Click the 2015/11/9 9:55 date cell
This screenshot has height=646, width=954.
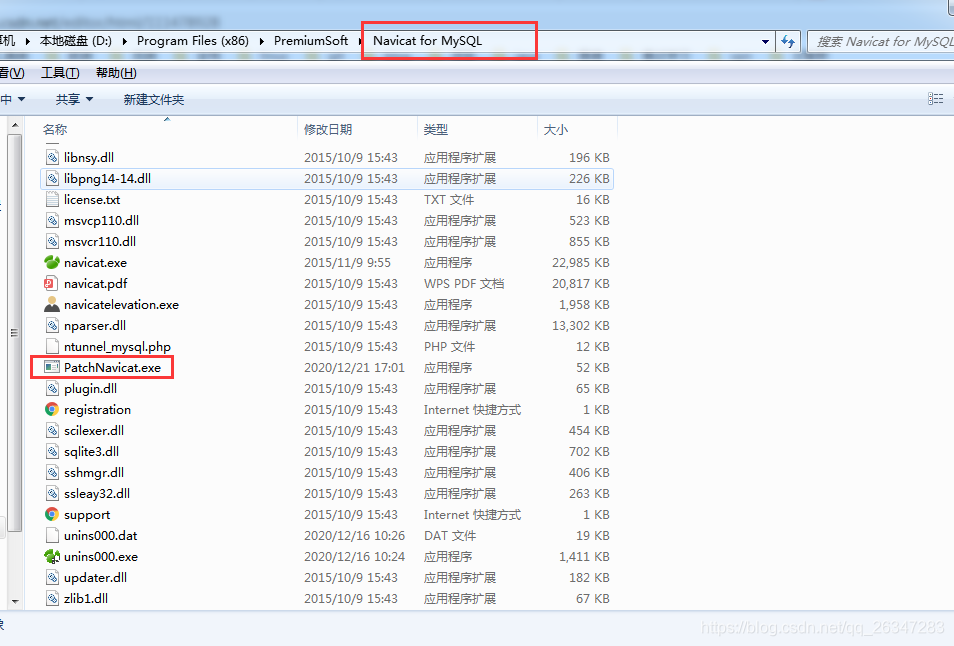[x=347, y=263]
